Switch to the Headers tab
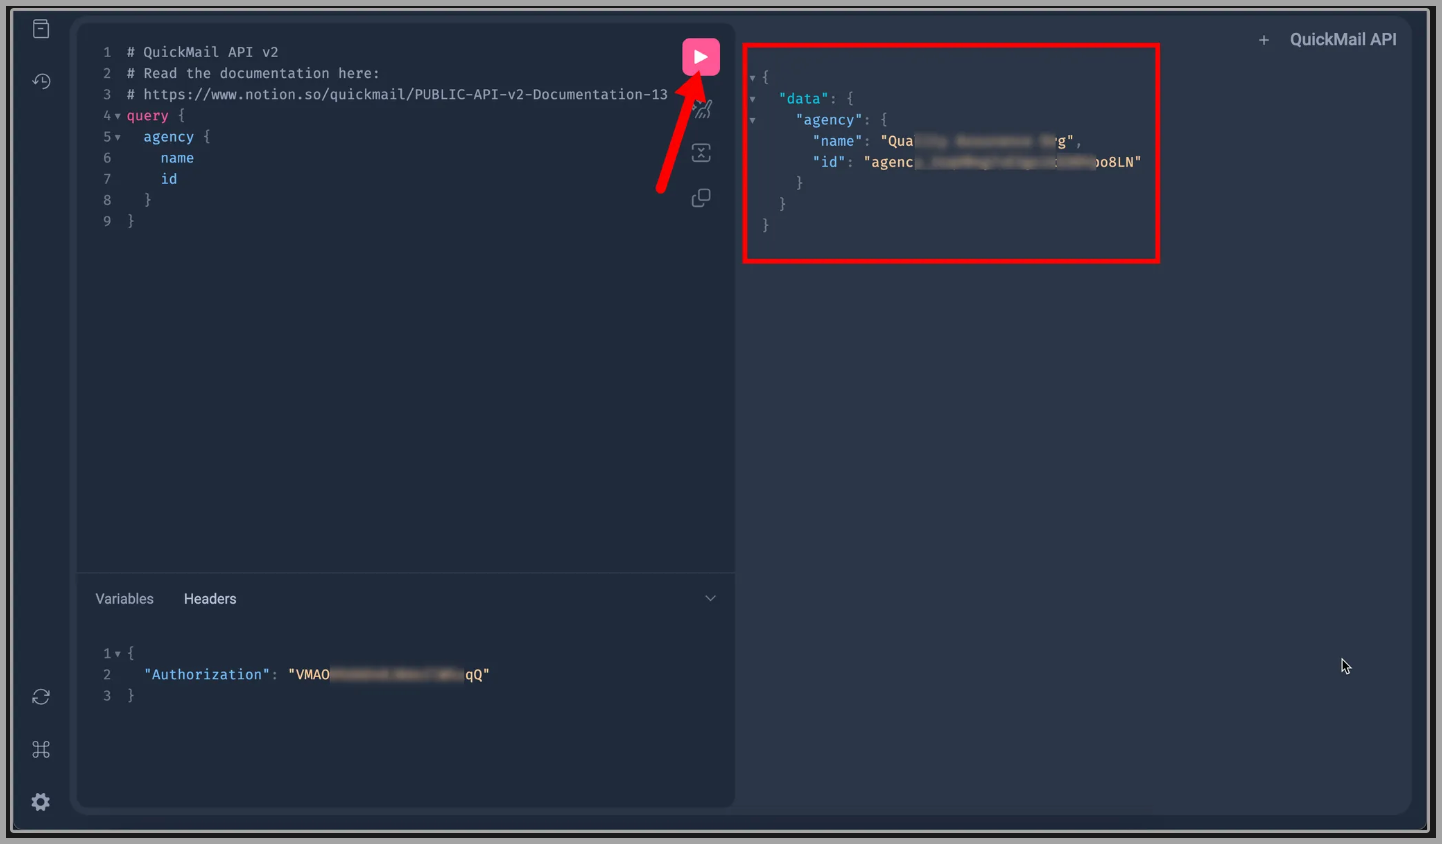1442x844 pixels. click(x=210, y=599)
